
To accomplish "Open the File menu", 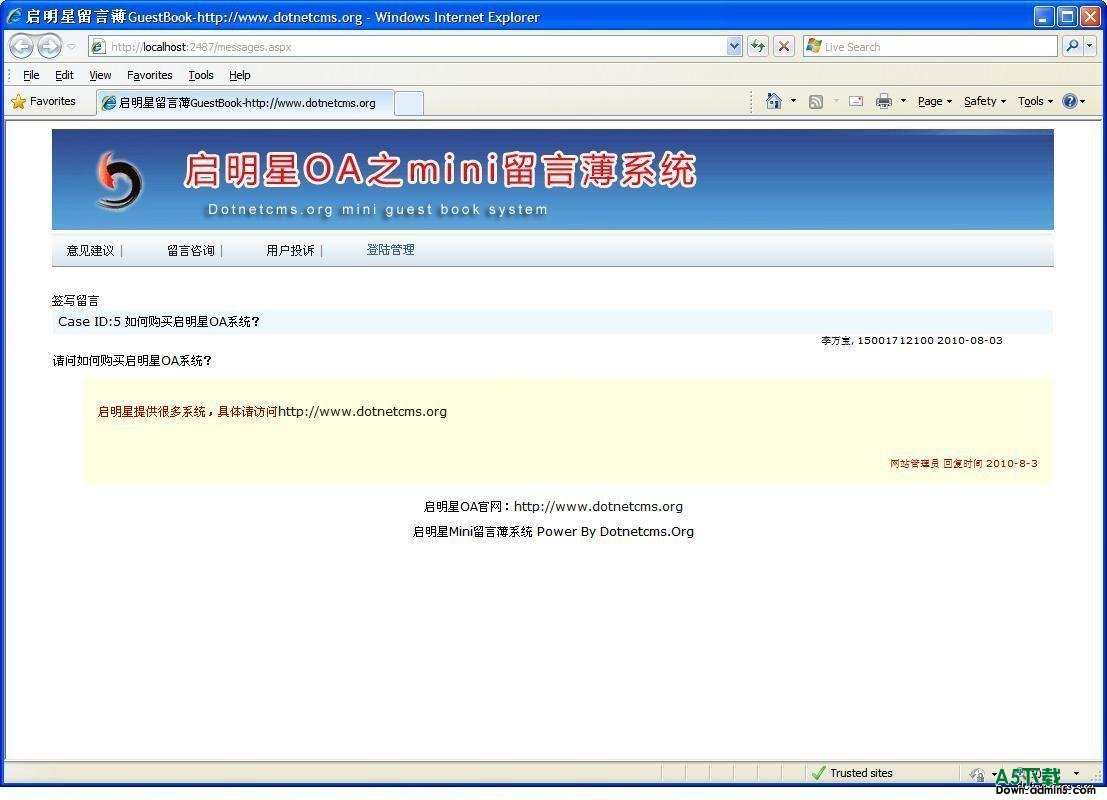I will (31, 75).
